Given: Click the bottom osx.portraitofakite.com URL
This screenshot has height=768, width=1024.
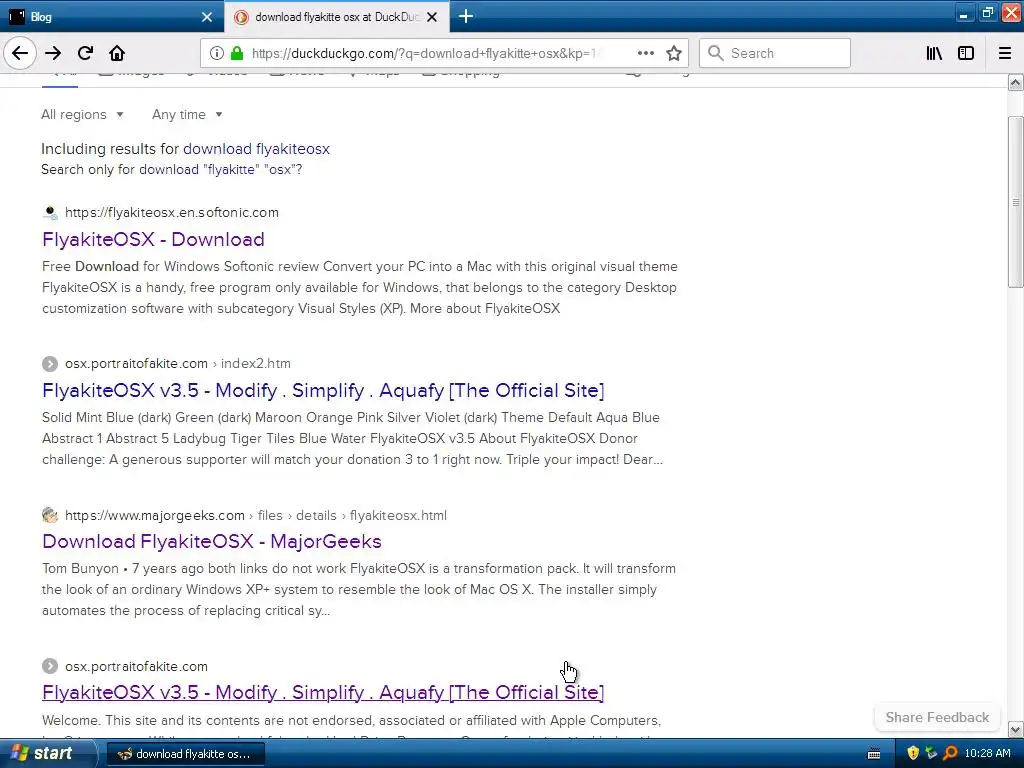Looking at the screenshot, I should (x=136, y=666).
